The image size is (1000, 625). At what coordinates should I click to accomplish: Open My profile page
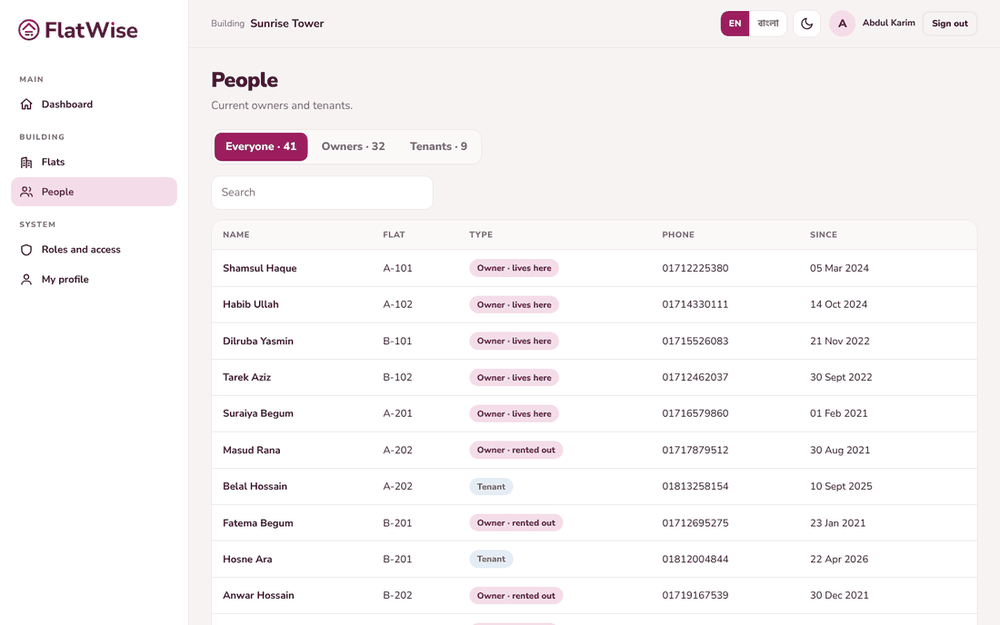(x=94, y=279)
